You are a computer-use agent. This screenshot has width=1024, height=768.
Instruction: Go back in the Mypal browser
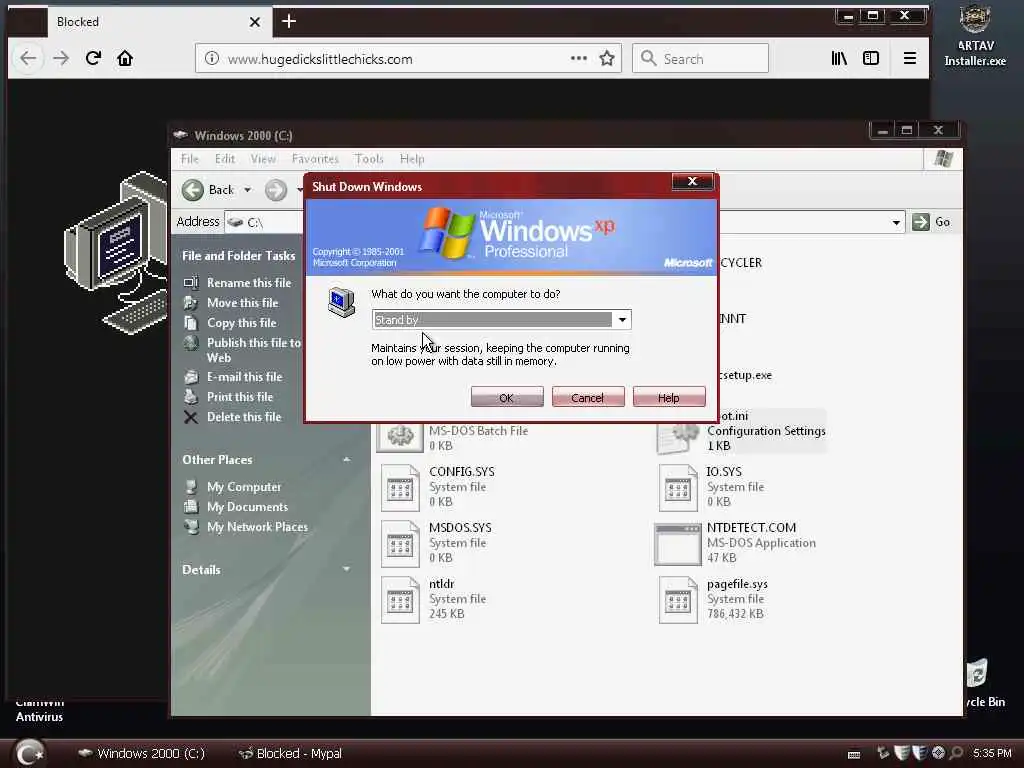click(x=28, y=59)
